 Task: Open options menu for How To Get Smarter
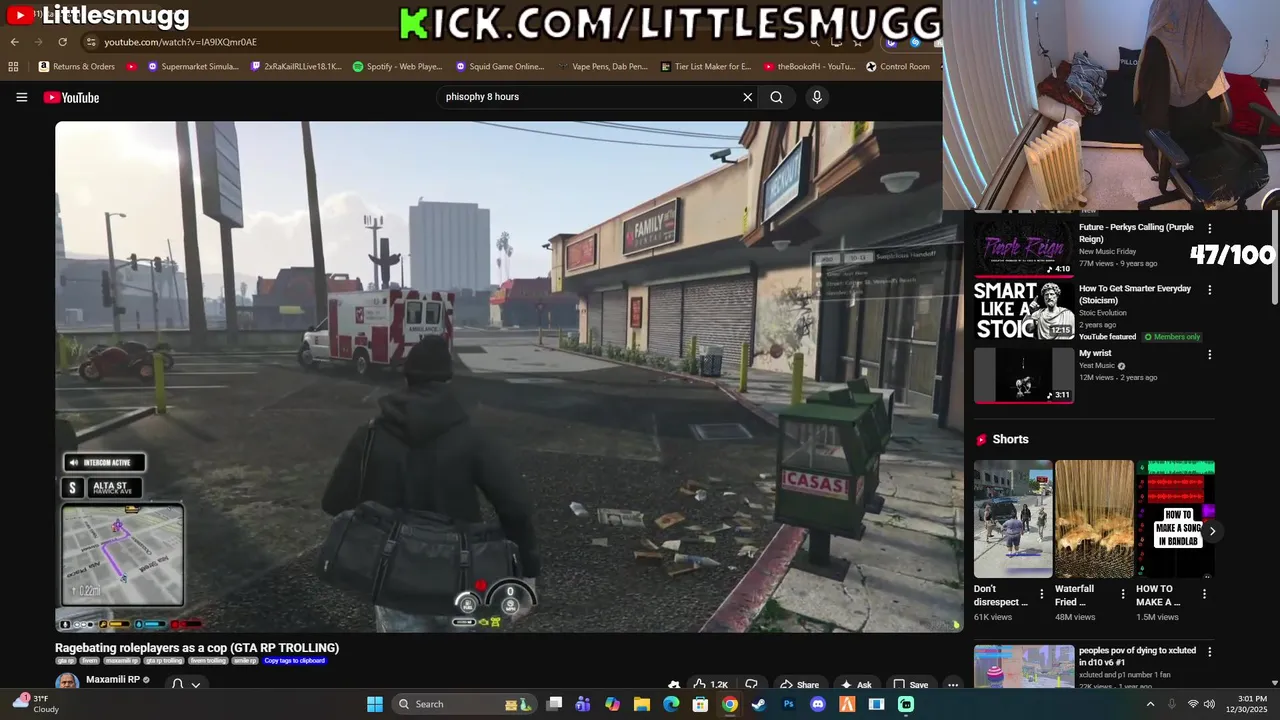1209,290
